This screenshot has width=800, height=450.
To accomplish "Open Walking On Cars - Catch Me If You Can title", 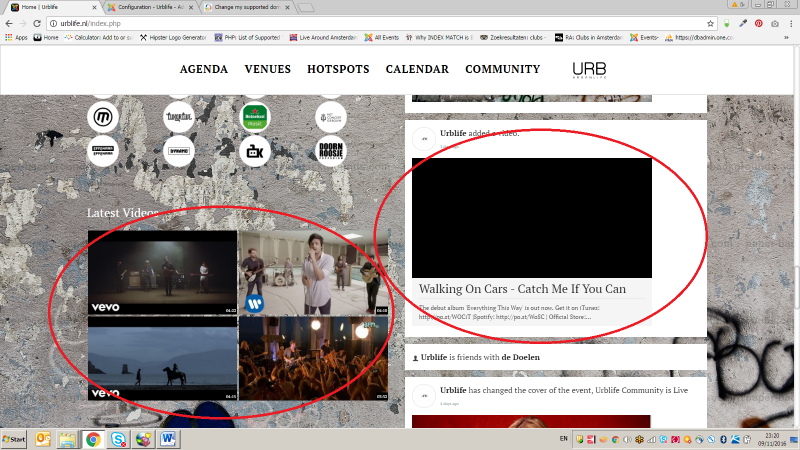I will point(522,289).
